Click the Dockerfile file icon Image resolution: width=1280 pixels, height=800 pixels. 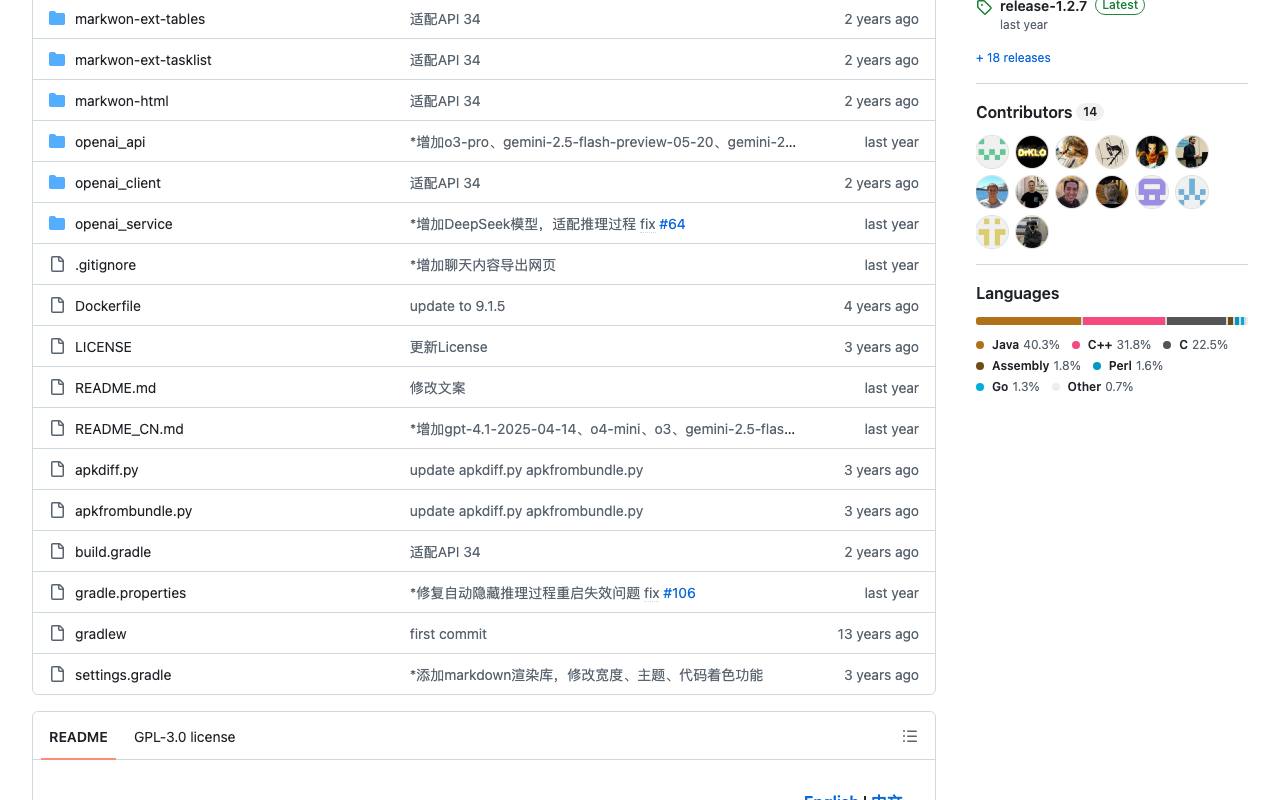pos(57,306)
